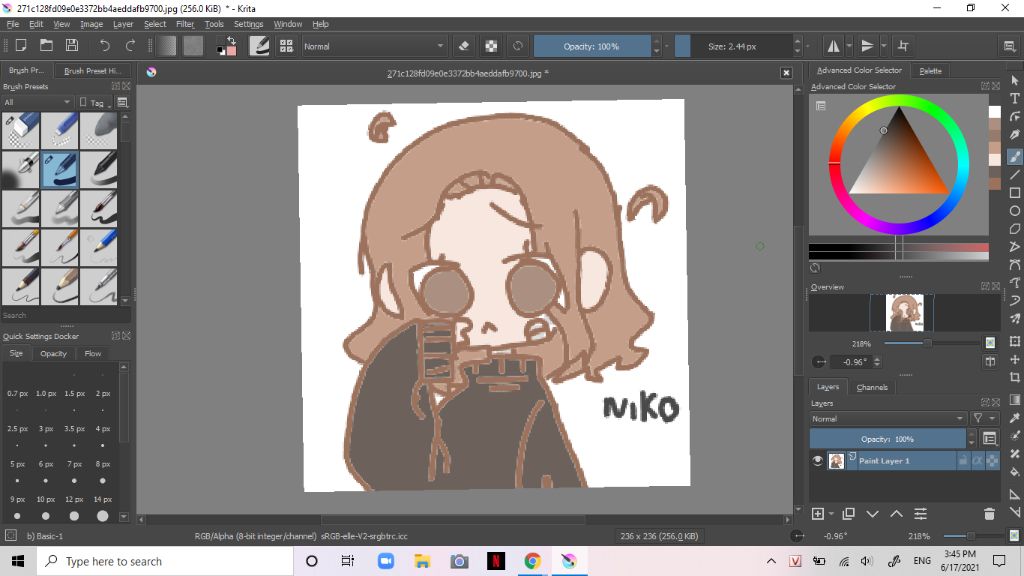The width and height of the screenshot is (1024, 576).
Task: Select the Ellipse tool
Action: pos(1014,211)
